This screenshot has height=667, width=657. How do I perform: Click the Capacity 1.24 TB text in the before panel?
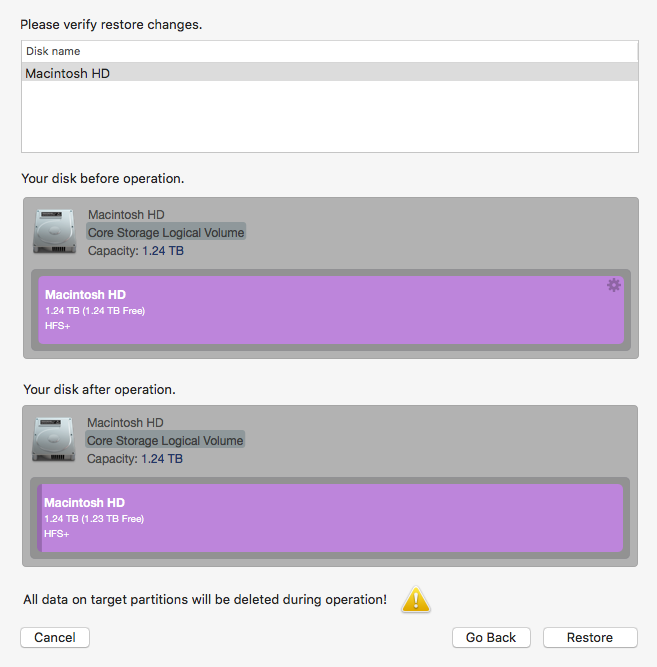click(x=136, y=251)
